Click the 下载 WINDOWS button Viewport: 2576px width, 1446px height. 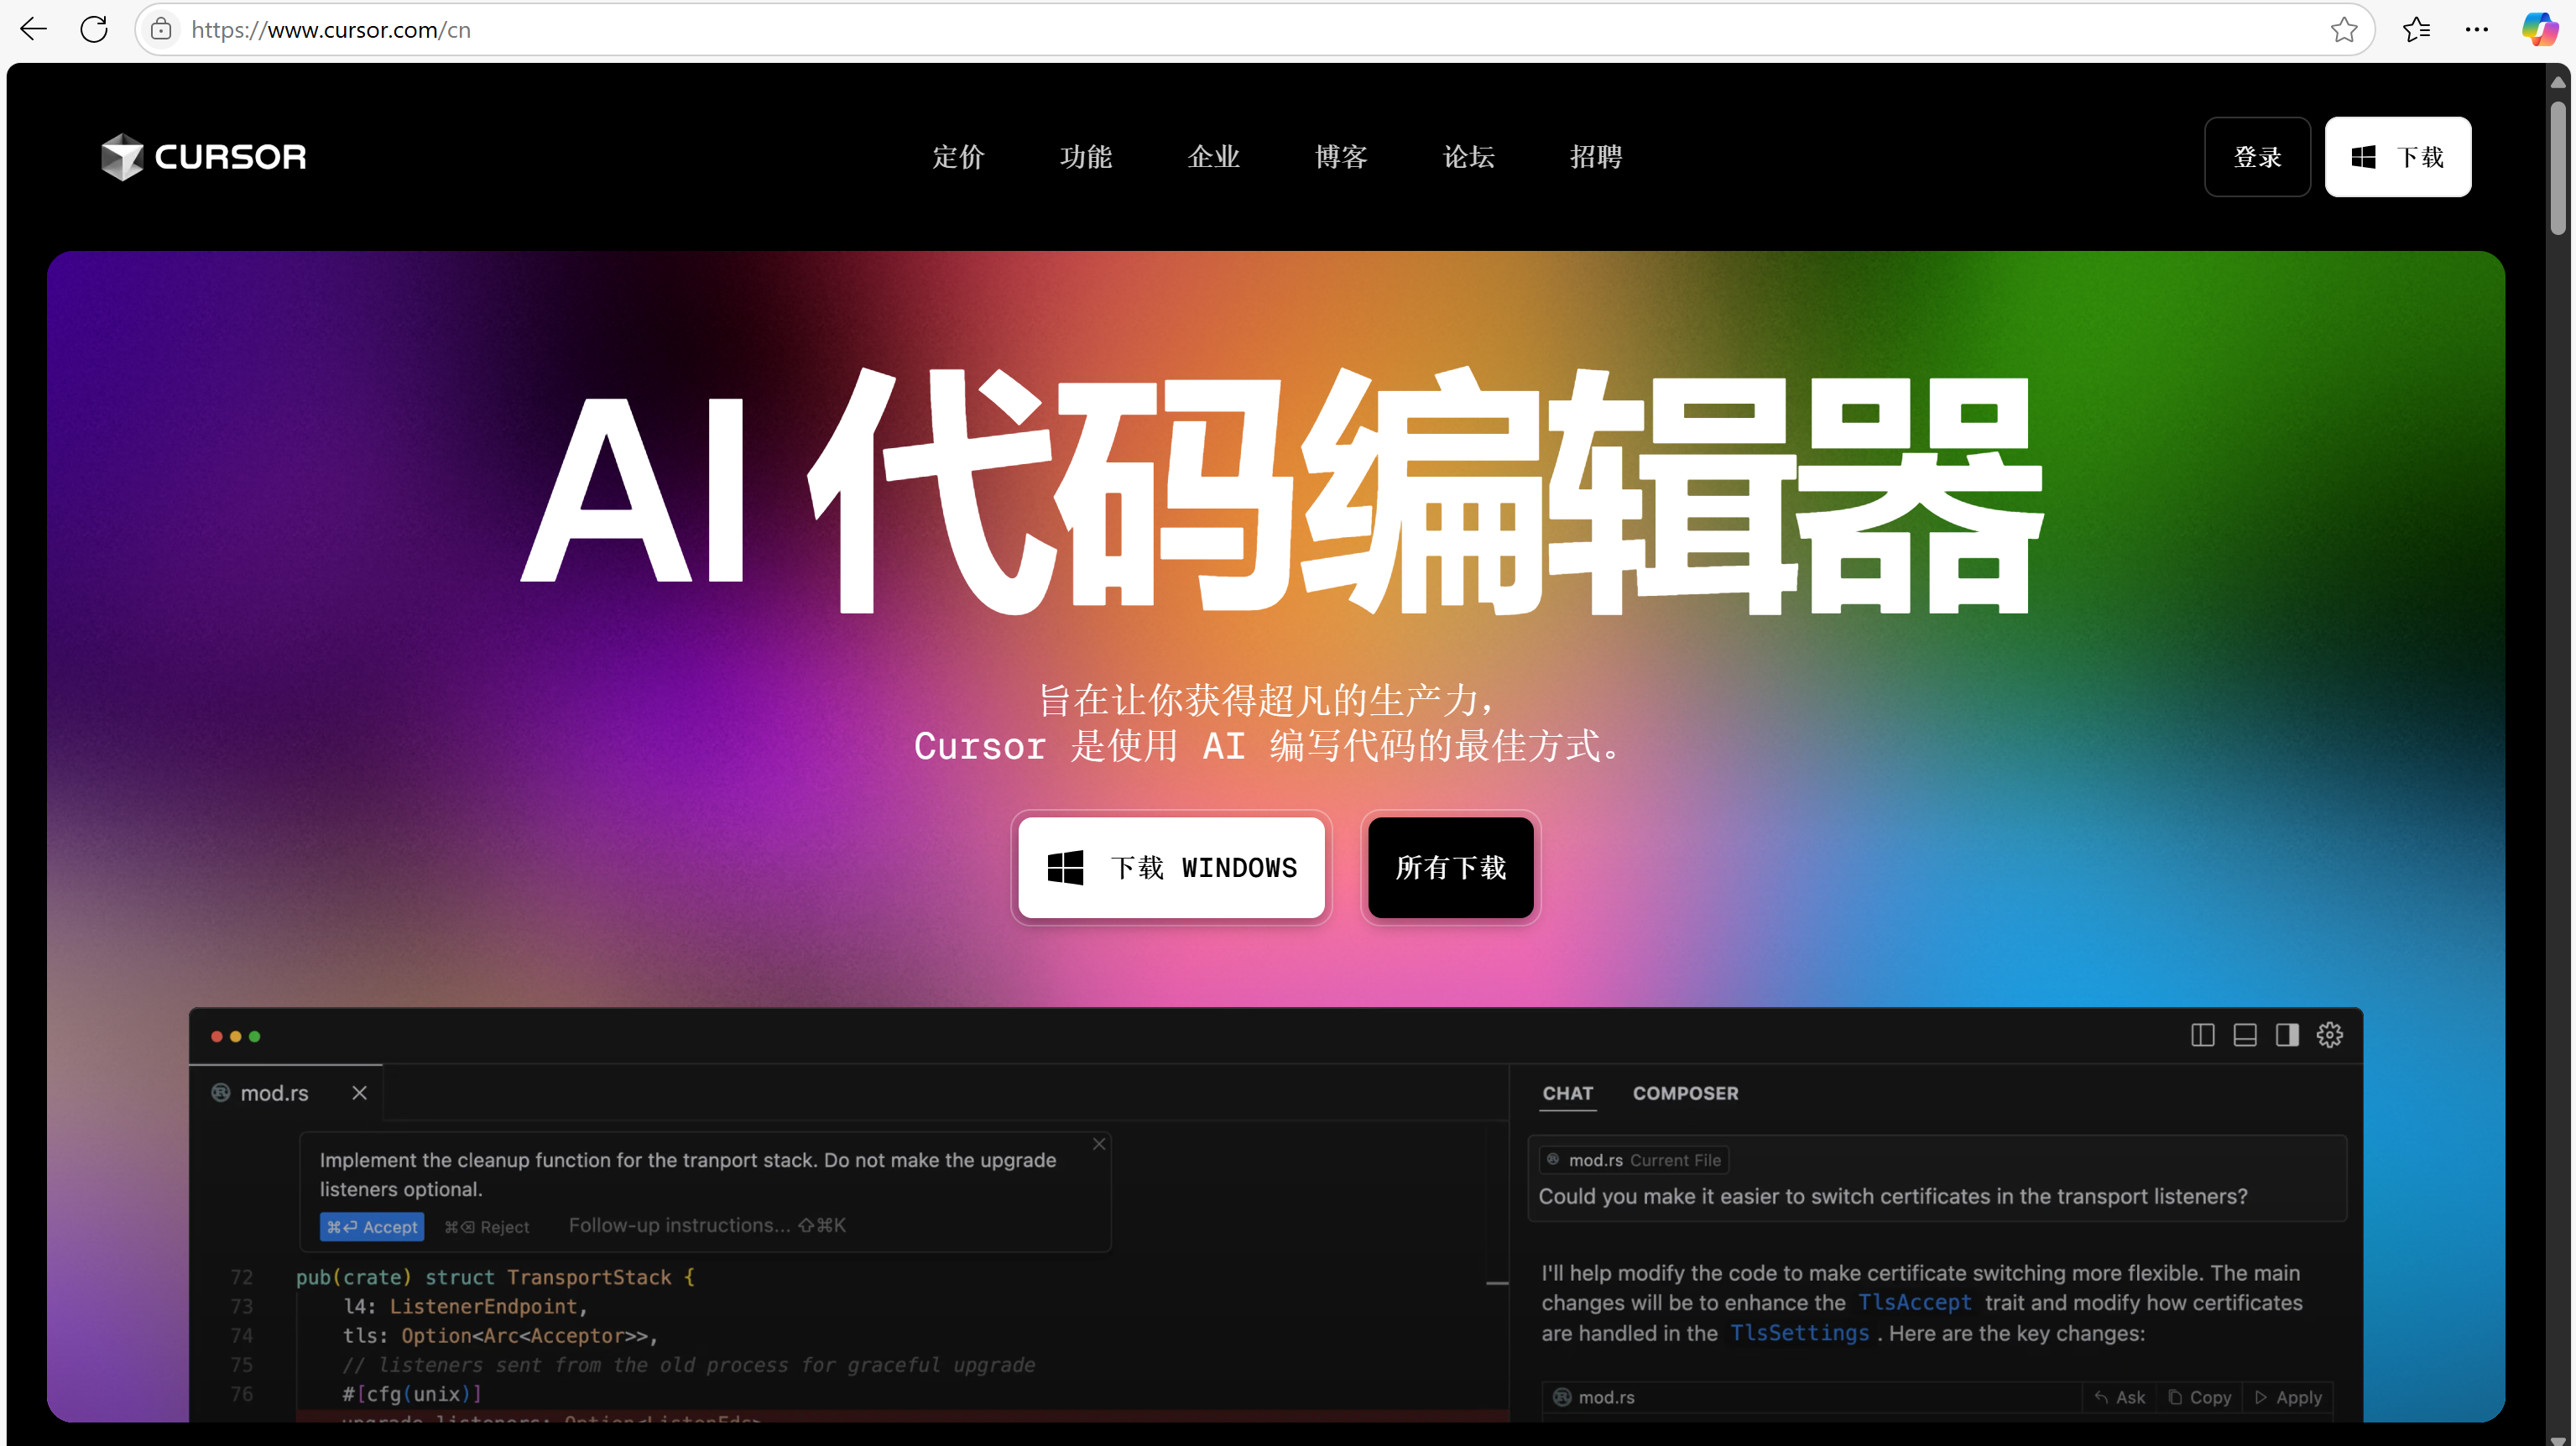1171,867
